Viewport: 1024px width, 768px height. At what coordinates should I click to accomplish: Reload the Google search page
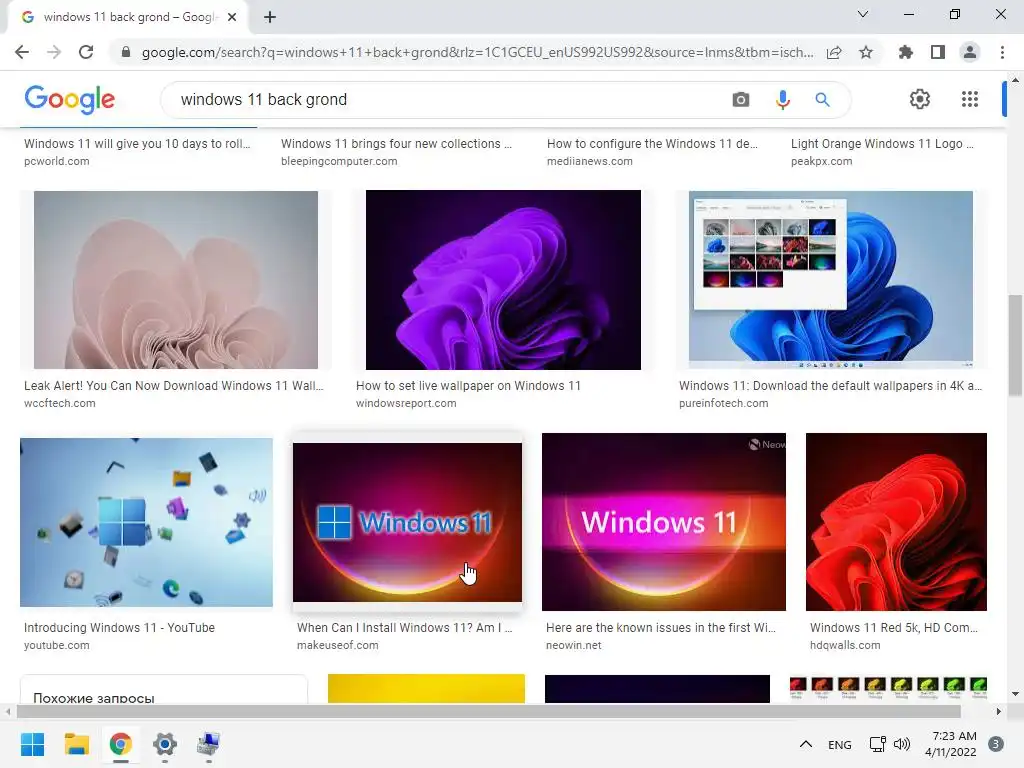(86, 52)
